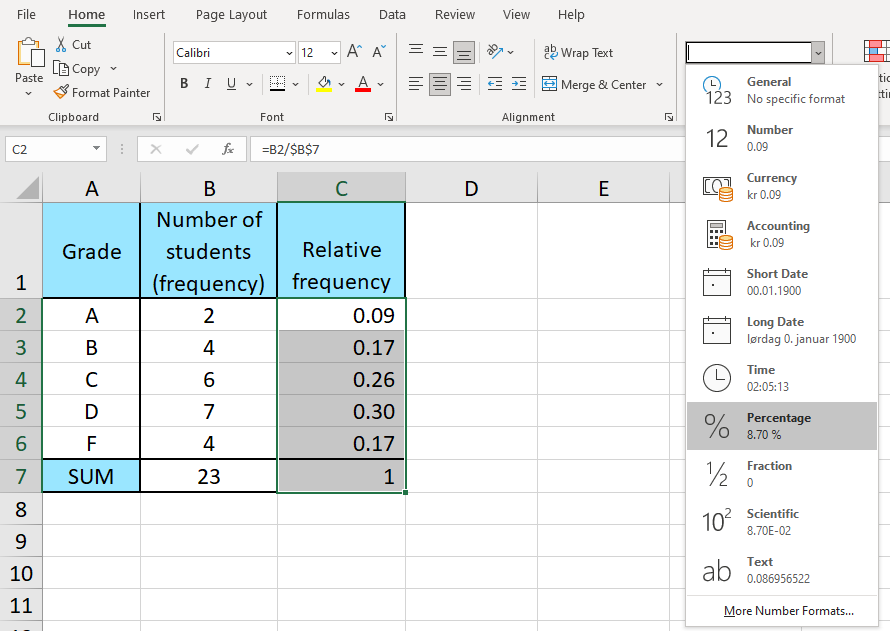Click the Increase Indent icon
The height and width of the screenshot is (631, 890).
(x=518, y=85)
